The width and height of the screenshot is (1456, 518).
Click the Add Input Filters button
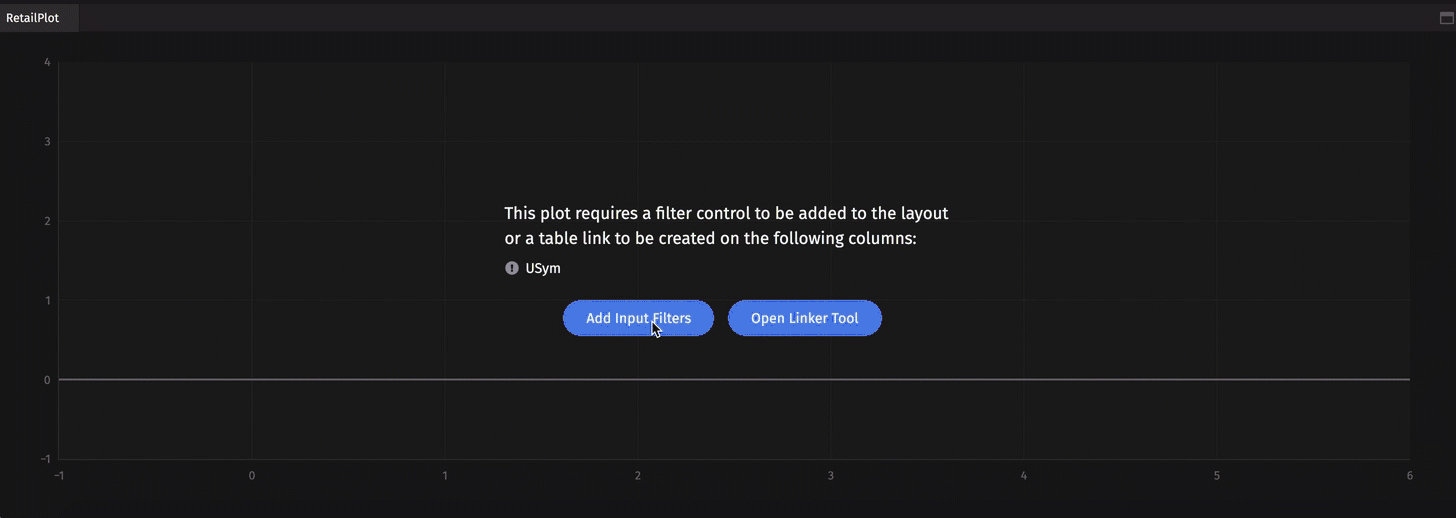coord(638,318)
